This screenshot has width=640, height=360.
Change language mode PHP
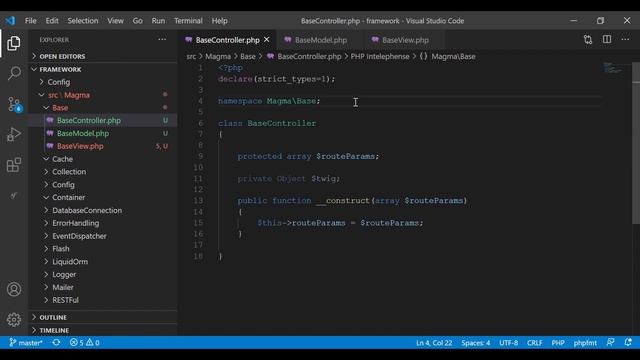point(558,342)
